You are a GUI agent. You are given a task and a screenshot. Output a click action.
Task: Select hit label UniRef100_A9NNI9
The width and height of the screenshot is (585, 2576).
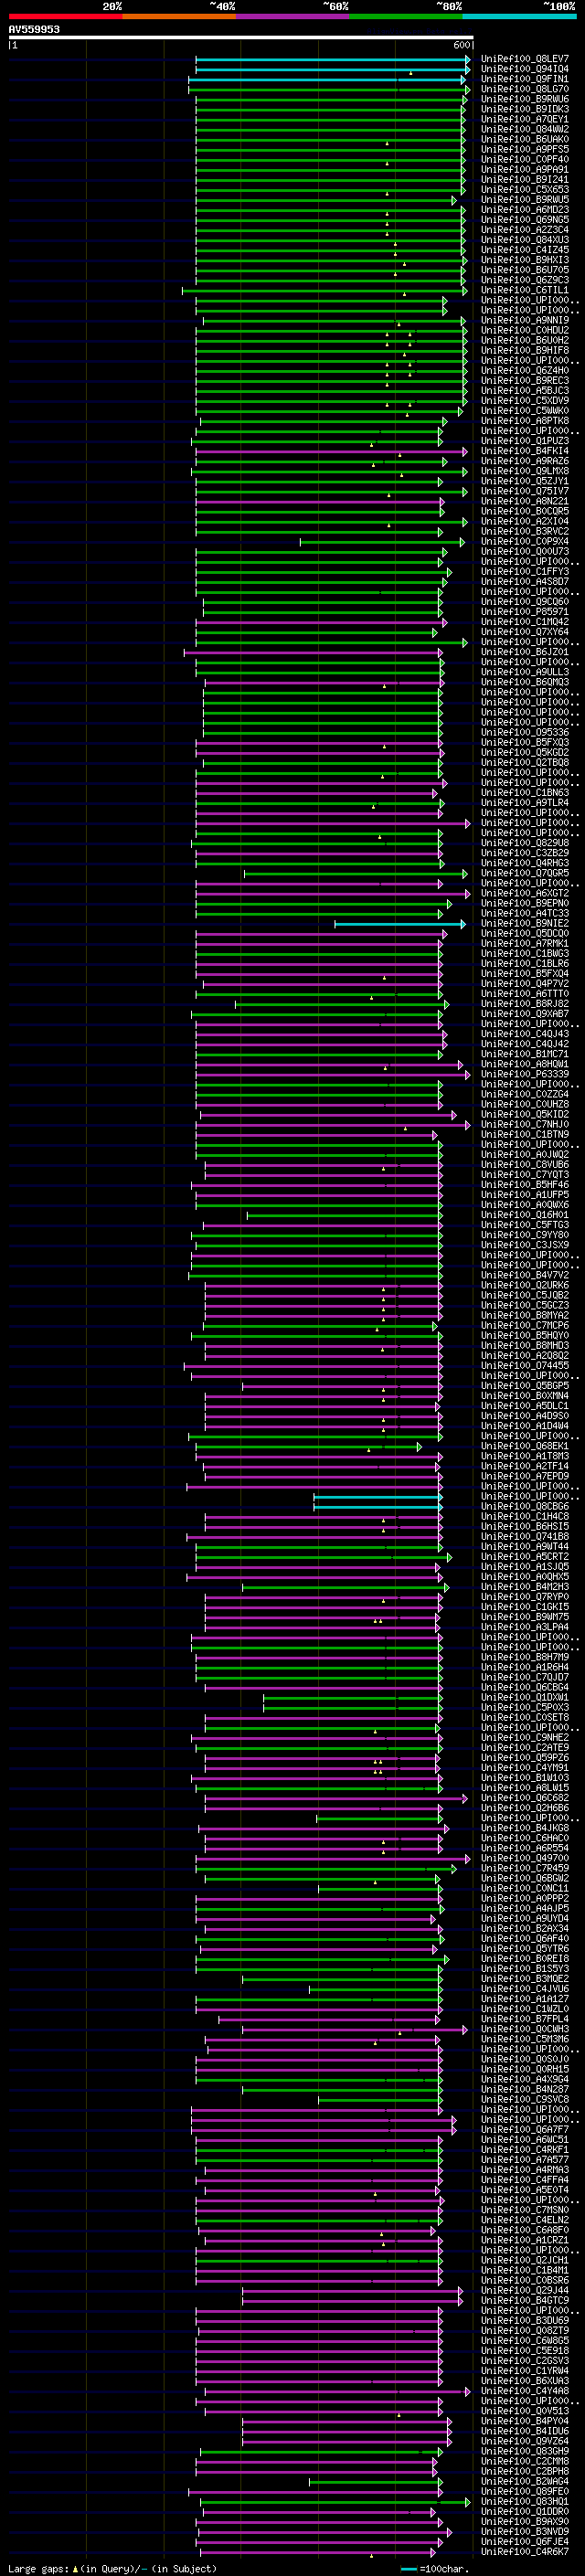(x=524, y=320)
